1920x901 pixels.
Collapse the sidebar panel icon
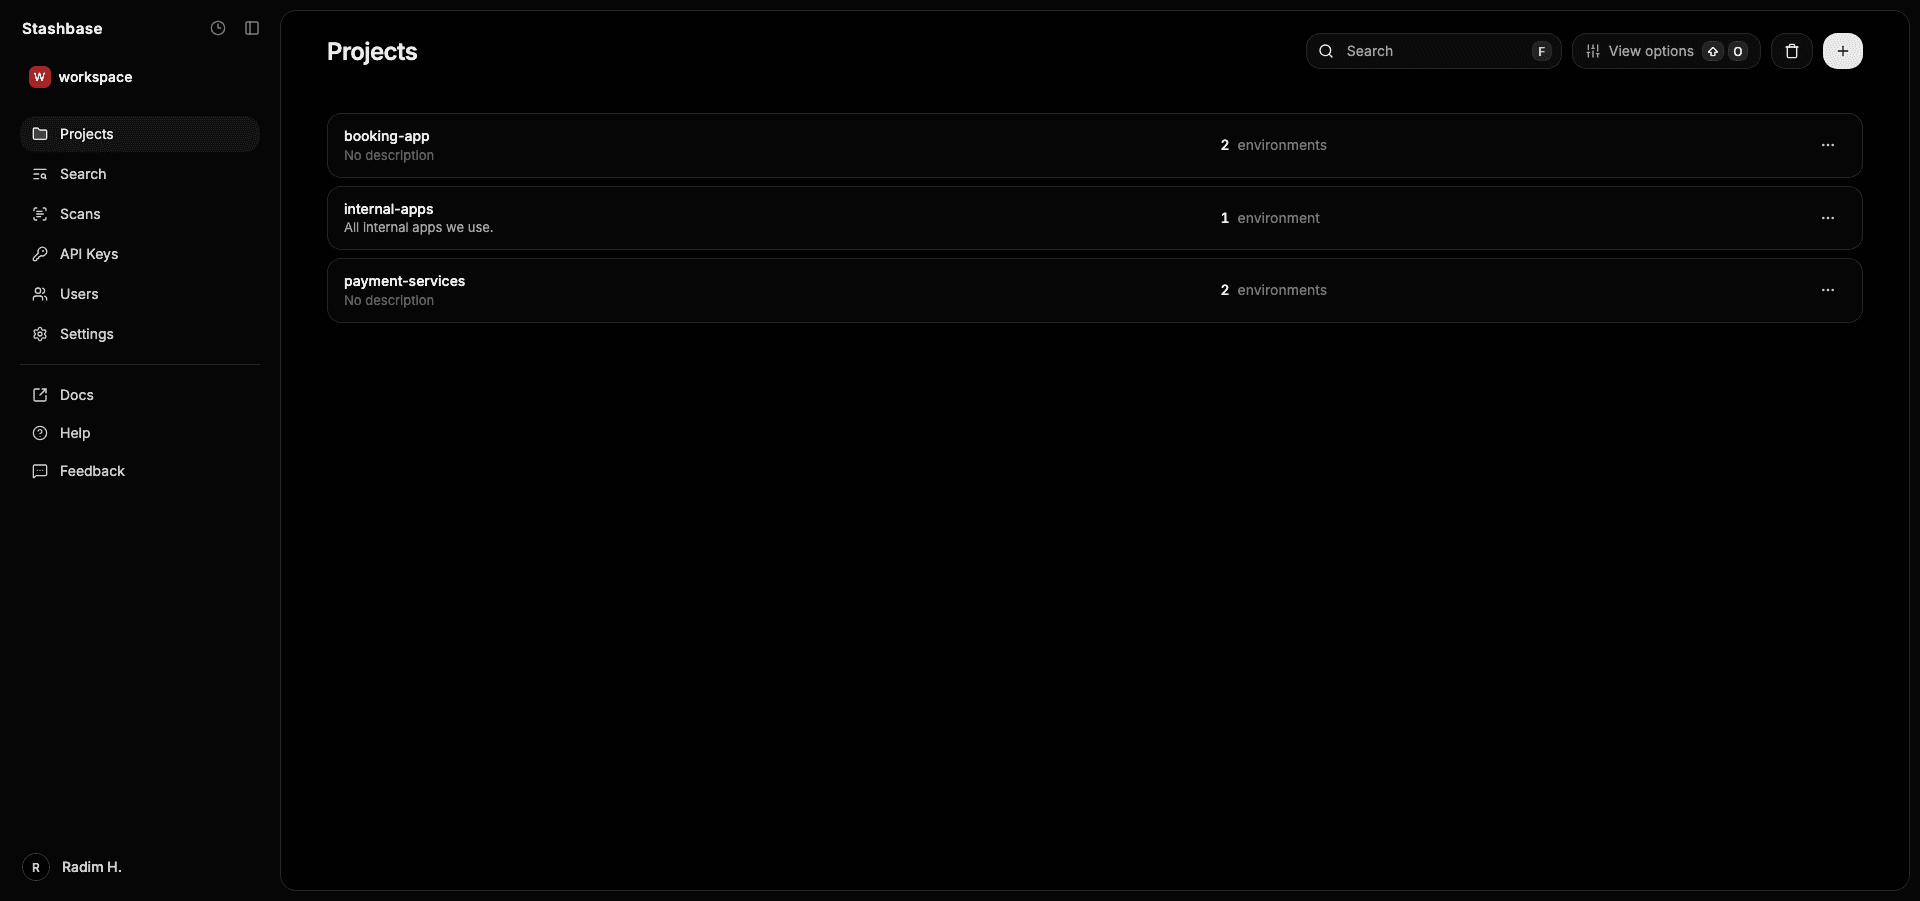pos(252,28)
